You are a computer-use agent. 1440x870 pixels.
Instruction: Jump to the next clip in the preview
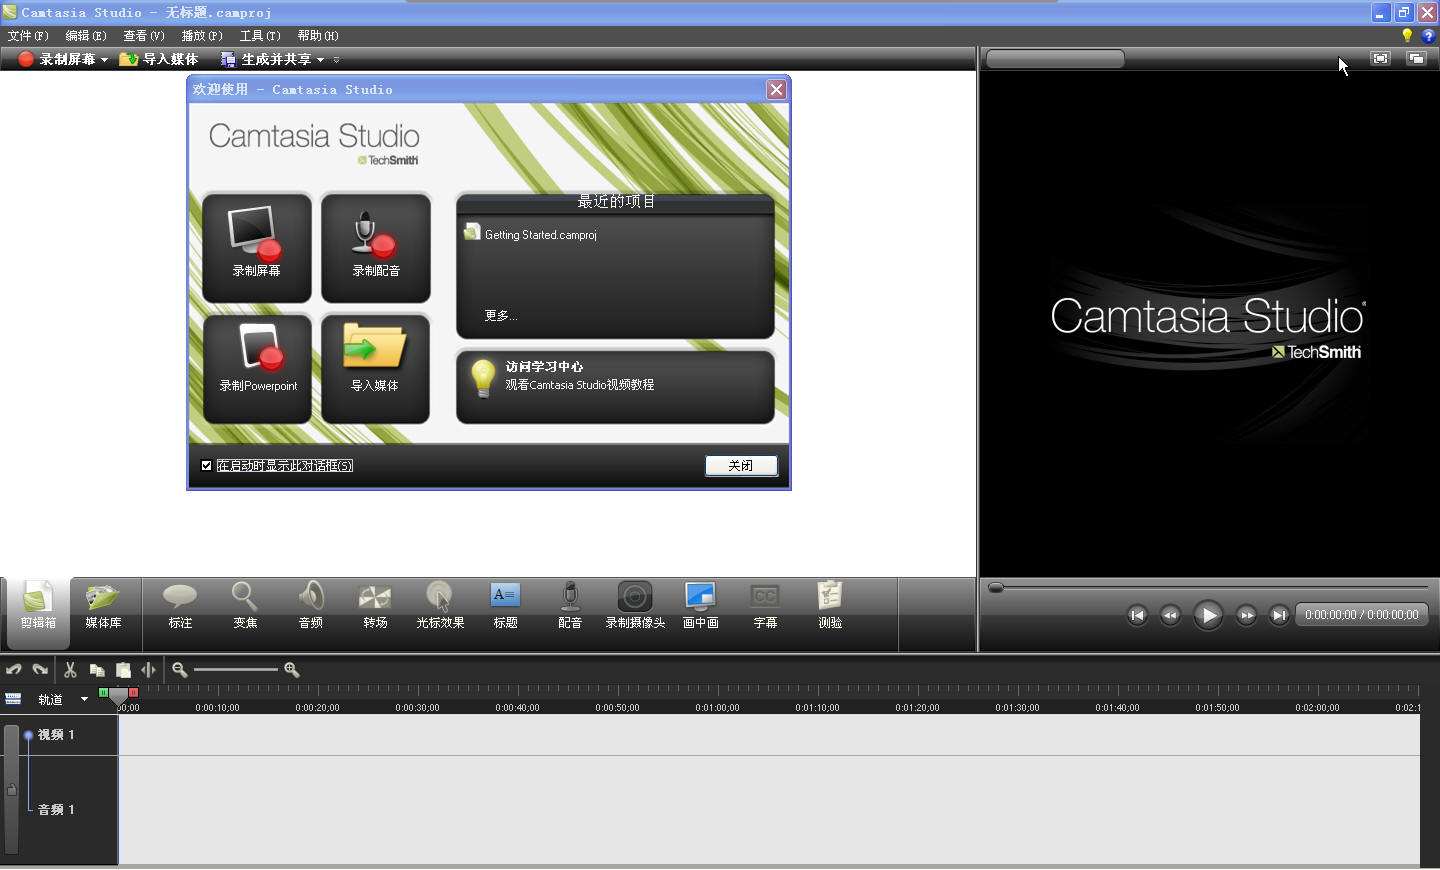point(1279,615)
